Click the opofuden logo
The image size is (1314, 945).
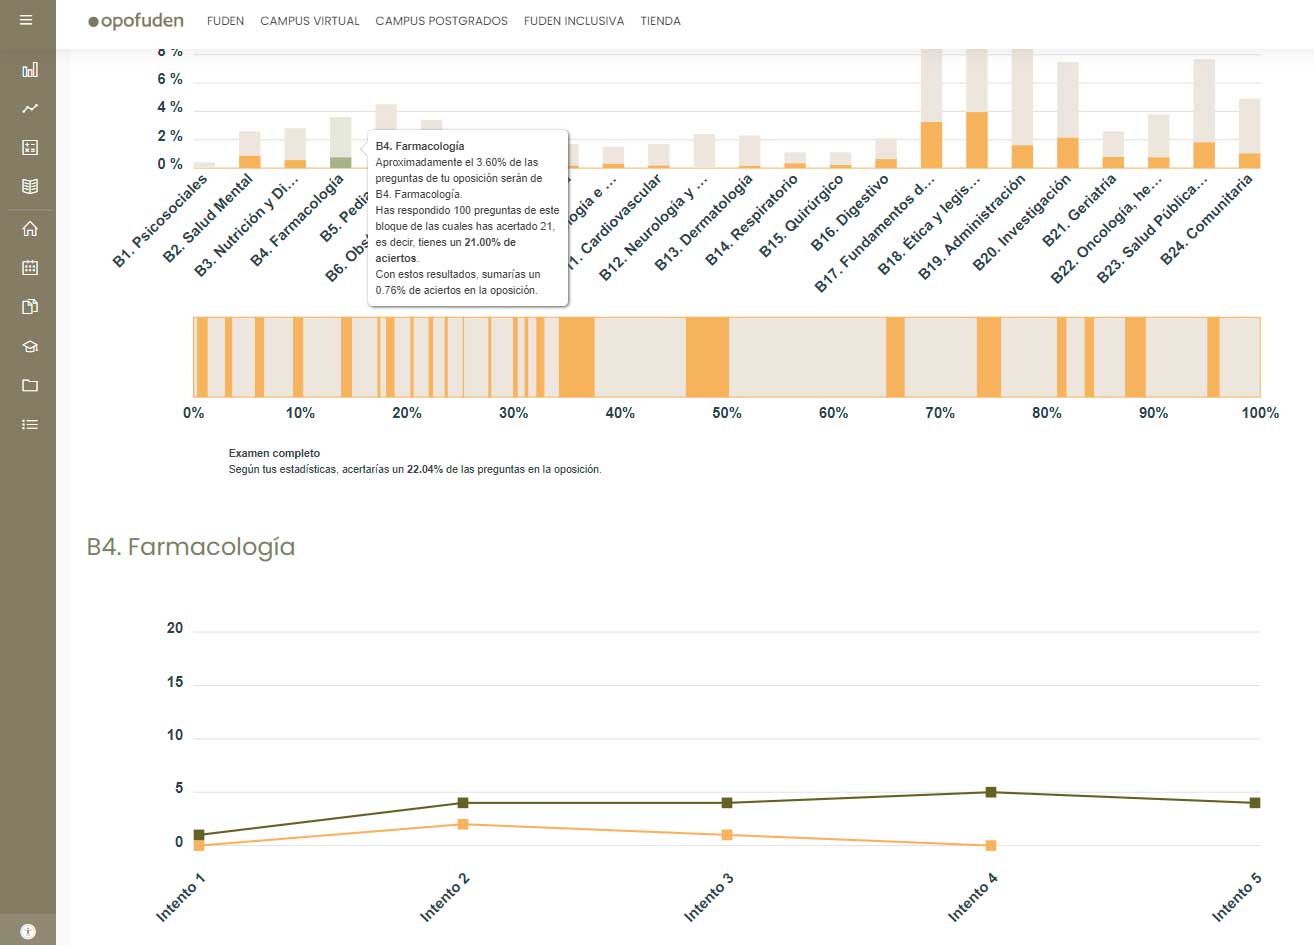coord(136,21)
